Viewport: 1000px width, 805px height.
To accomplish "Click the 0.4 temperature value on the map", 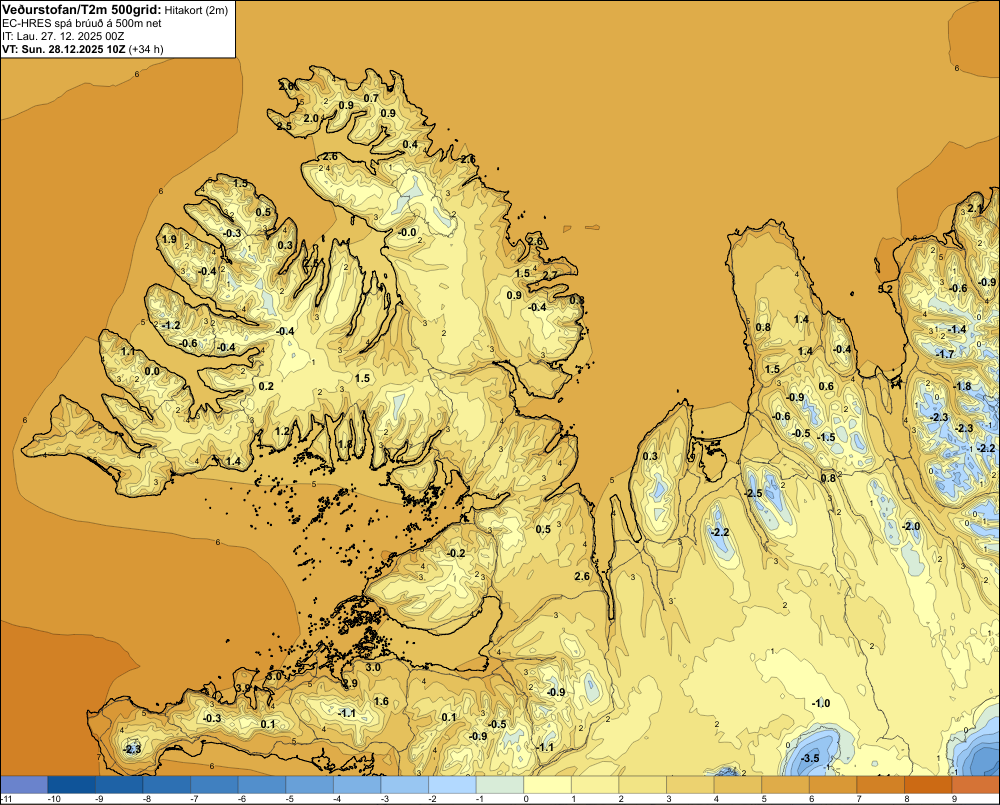I will coord(410,144).
